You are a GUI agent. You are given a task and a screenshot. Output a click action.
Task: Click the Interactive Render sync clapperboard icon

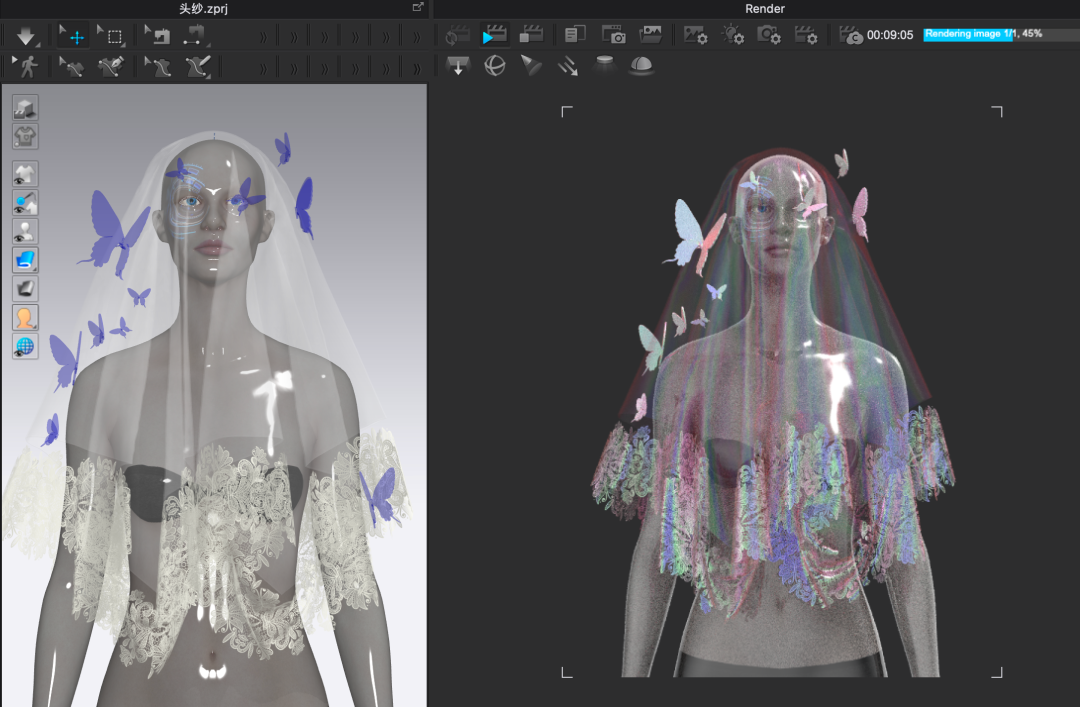click(457, 35)
